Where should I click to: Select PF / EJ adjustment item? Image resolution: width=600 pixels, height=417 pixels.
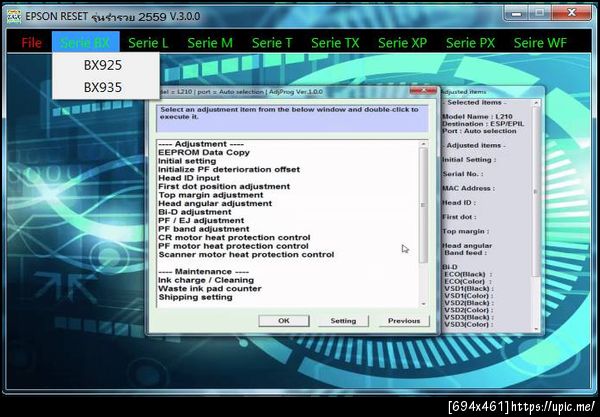point(201,220)
